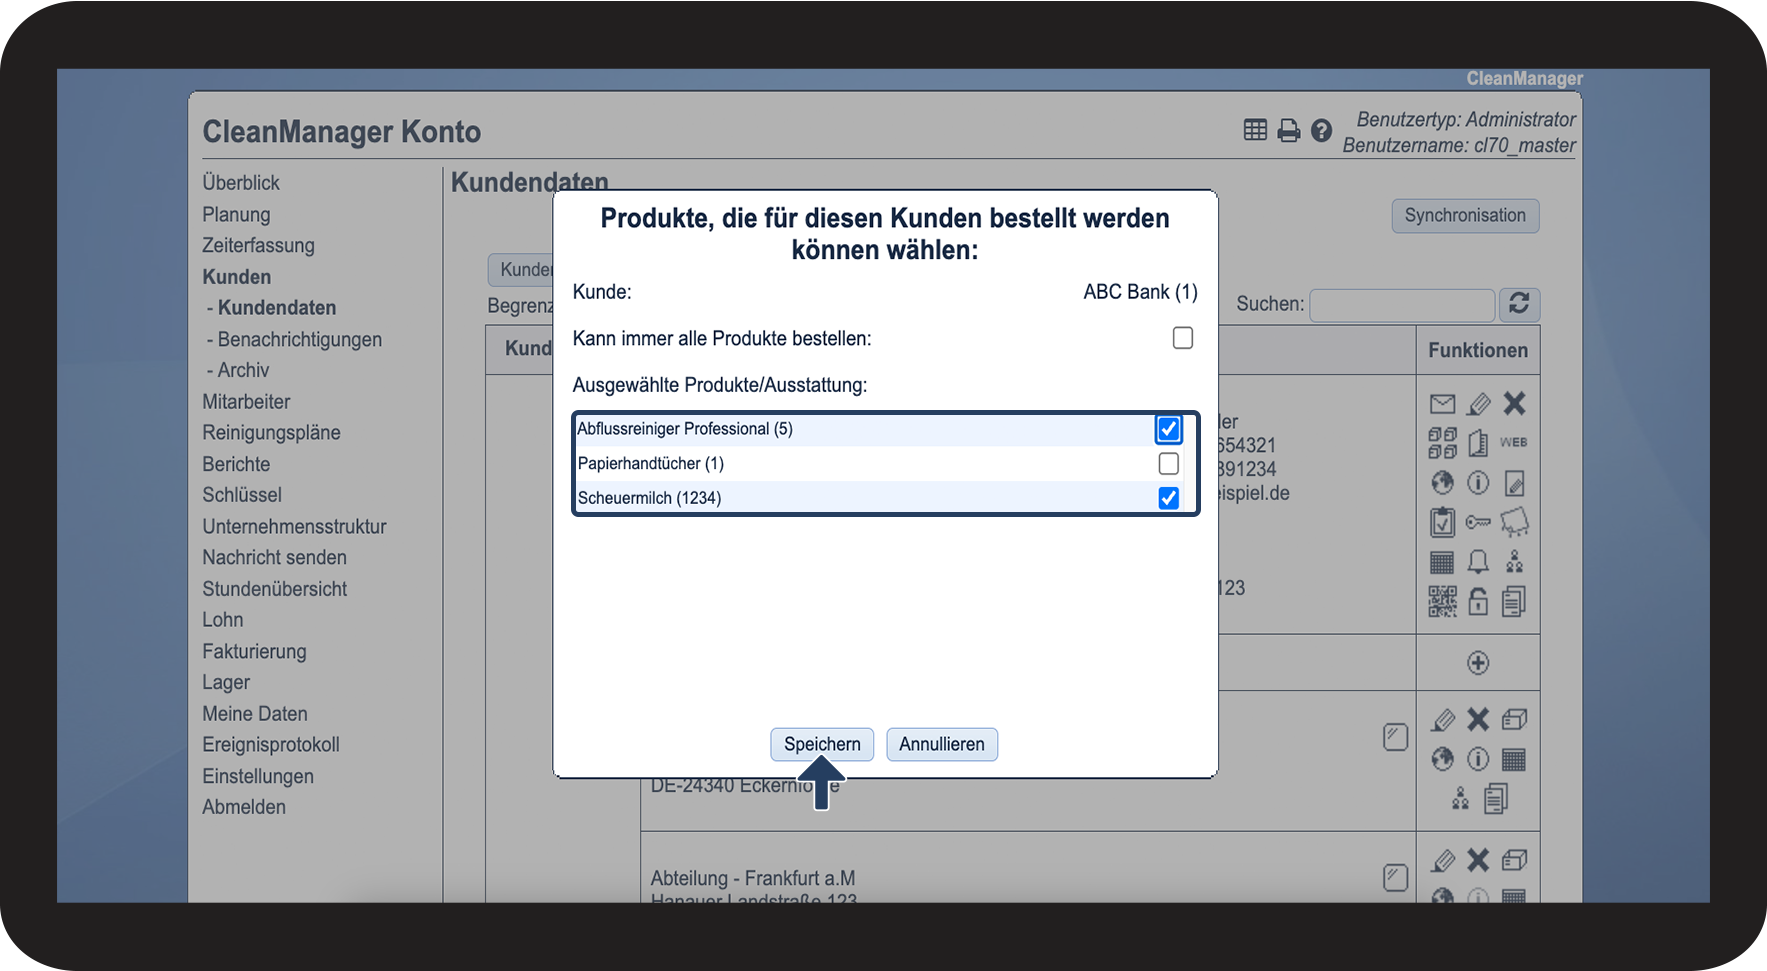Select the 'Papierhandtücher (1)' product row text

[651, 463]
